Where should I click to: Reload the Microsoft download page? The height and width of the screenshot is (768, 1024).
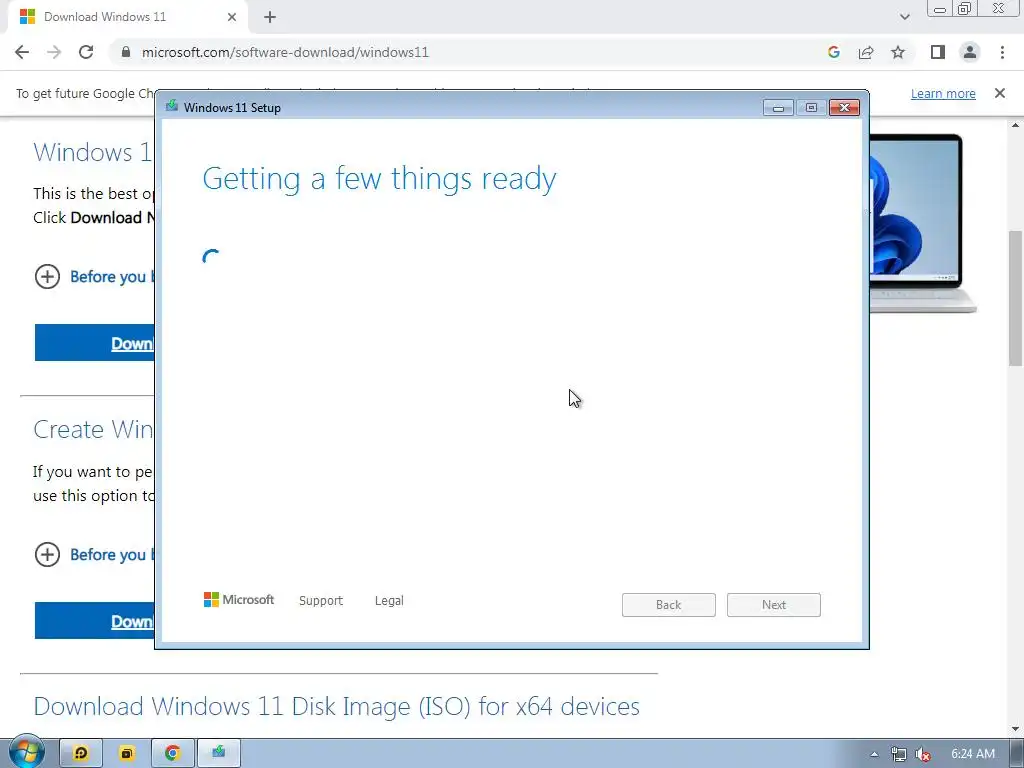pos(86,52)
